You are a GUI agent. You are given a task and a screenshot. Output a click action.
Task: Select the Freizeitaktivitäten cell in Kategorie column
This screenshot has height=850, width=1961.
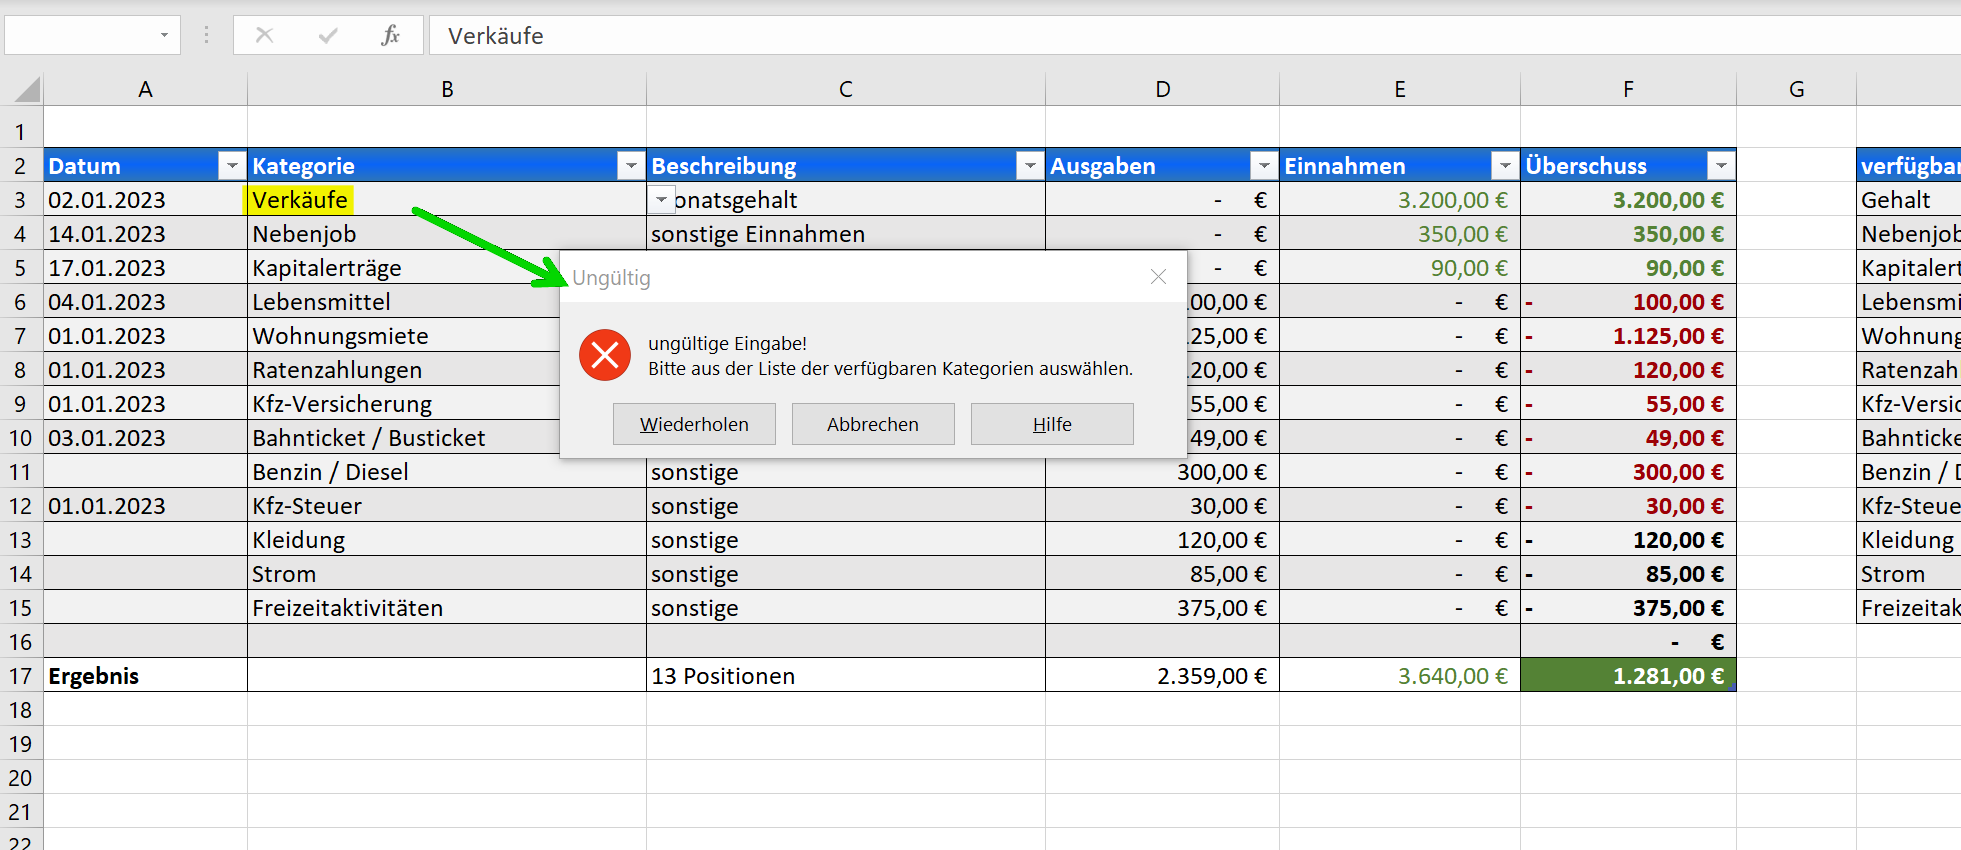tap(447, 608)
